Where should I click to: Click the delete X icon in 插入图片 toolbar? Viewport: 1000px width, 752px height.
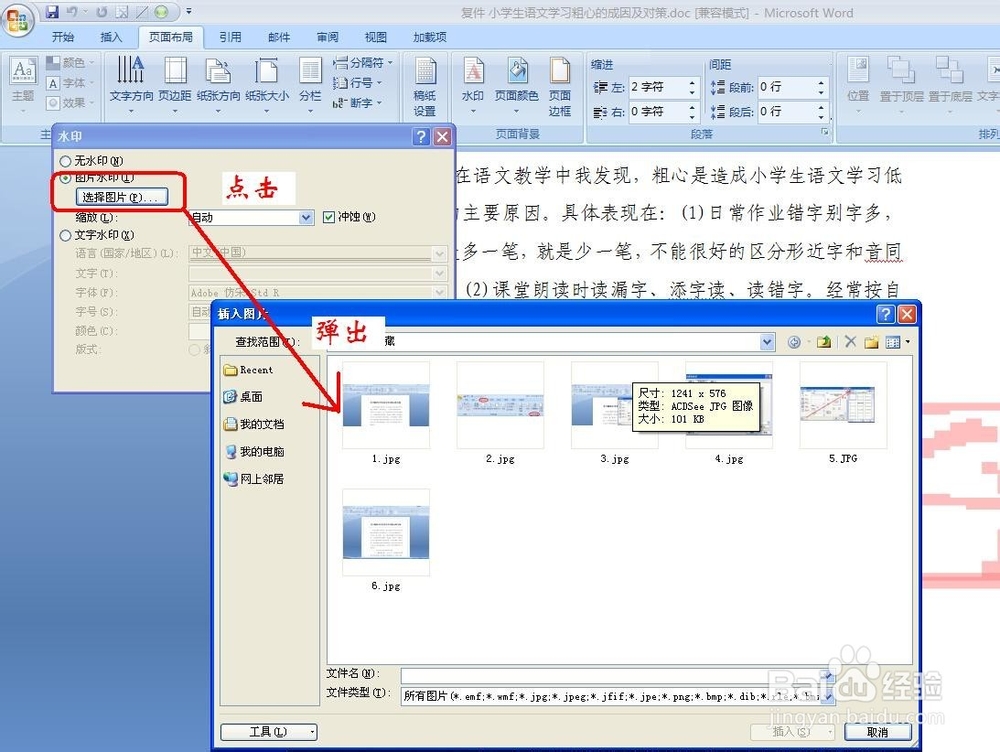click(x=850, y=342)
